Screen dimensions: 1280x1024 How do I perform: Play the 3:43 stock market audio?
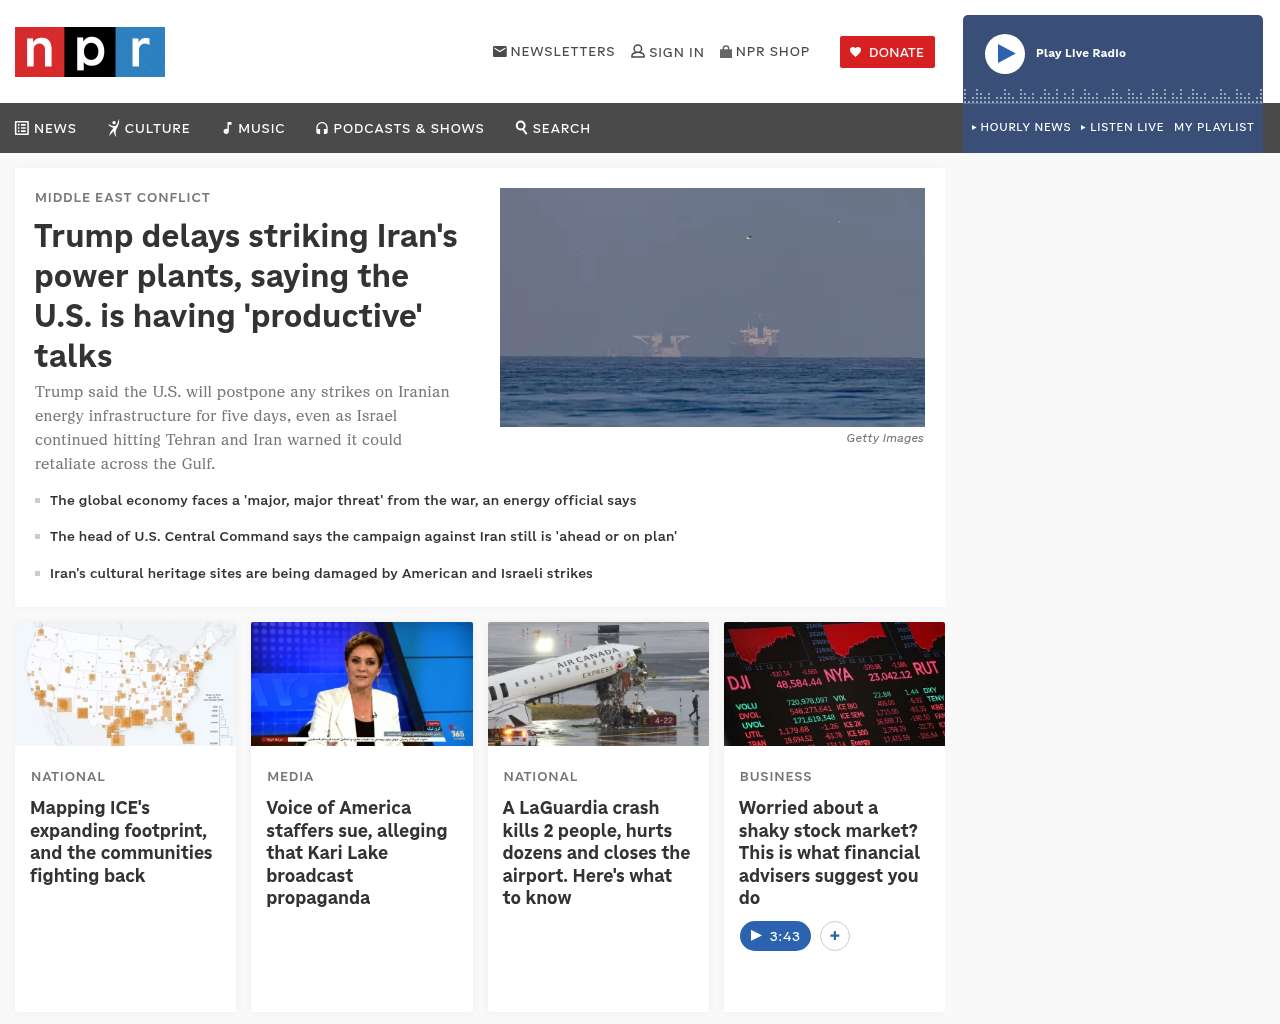pyautogui.click(x=775, y=936)
